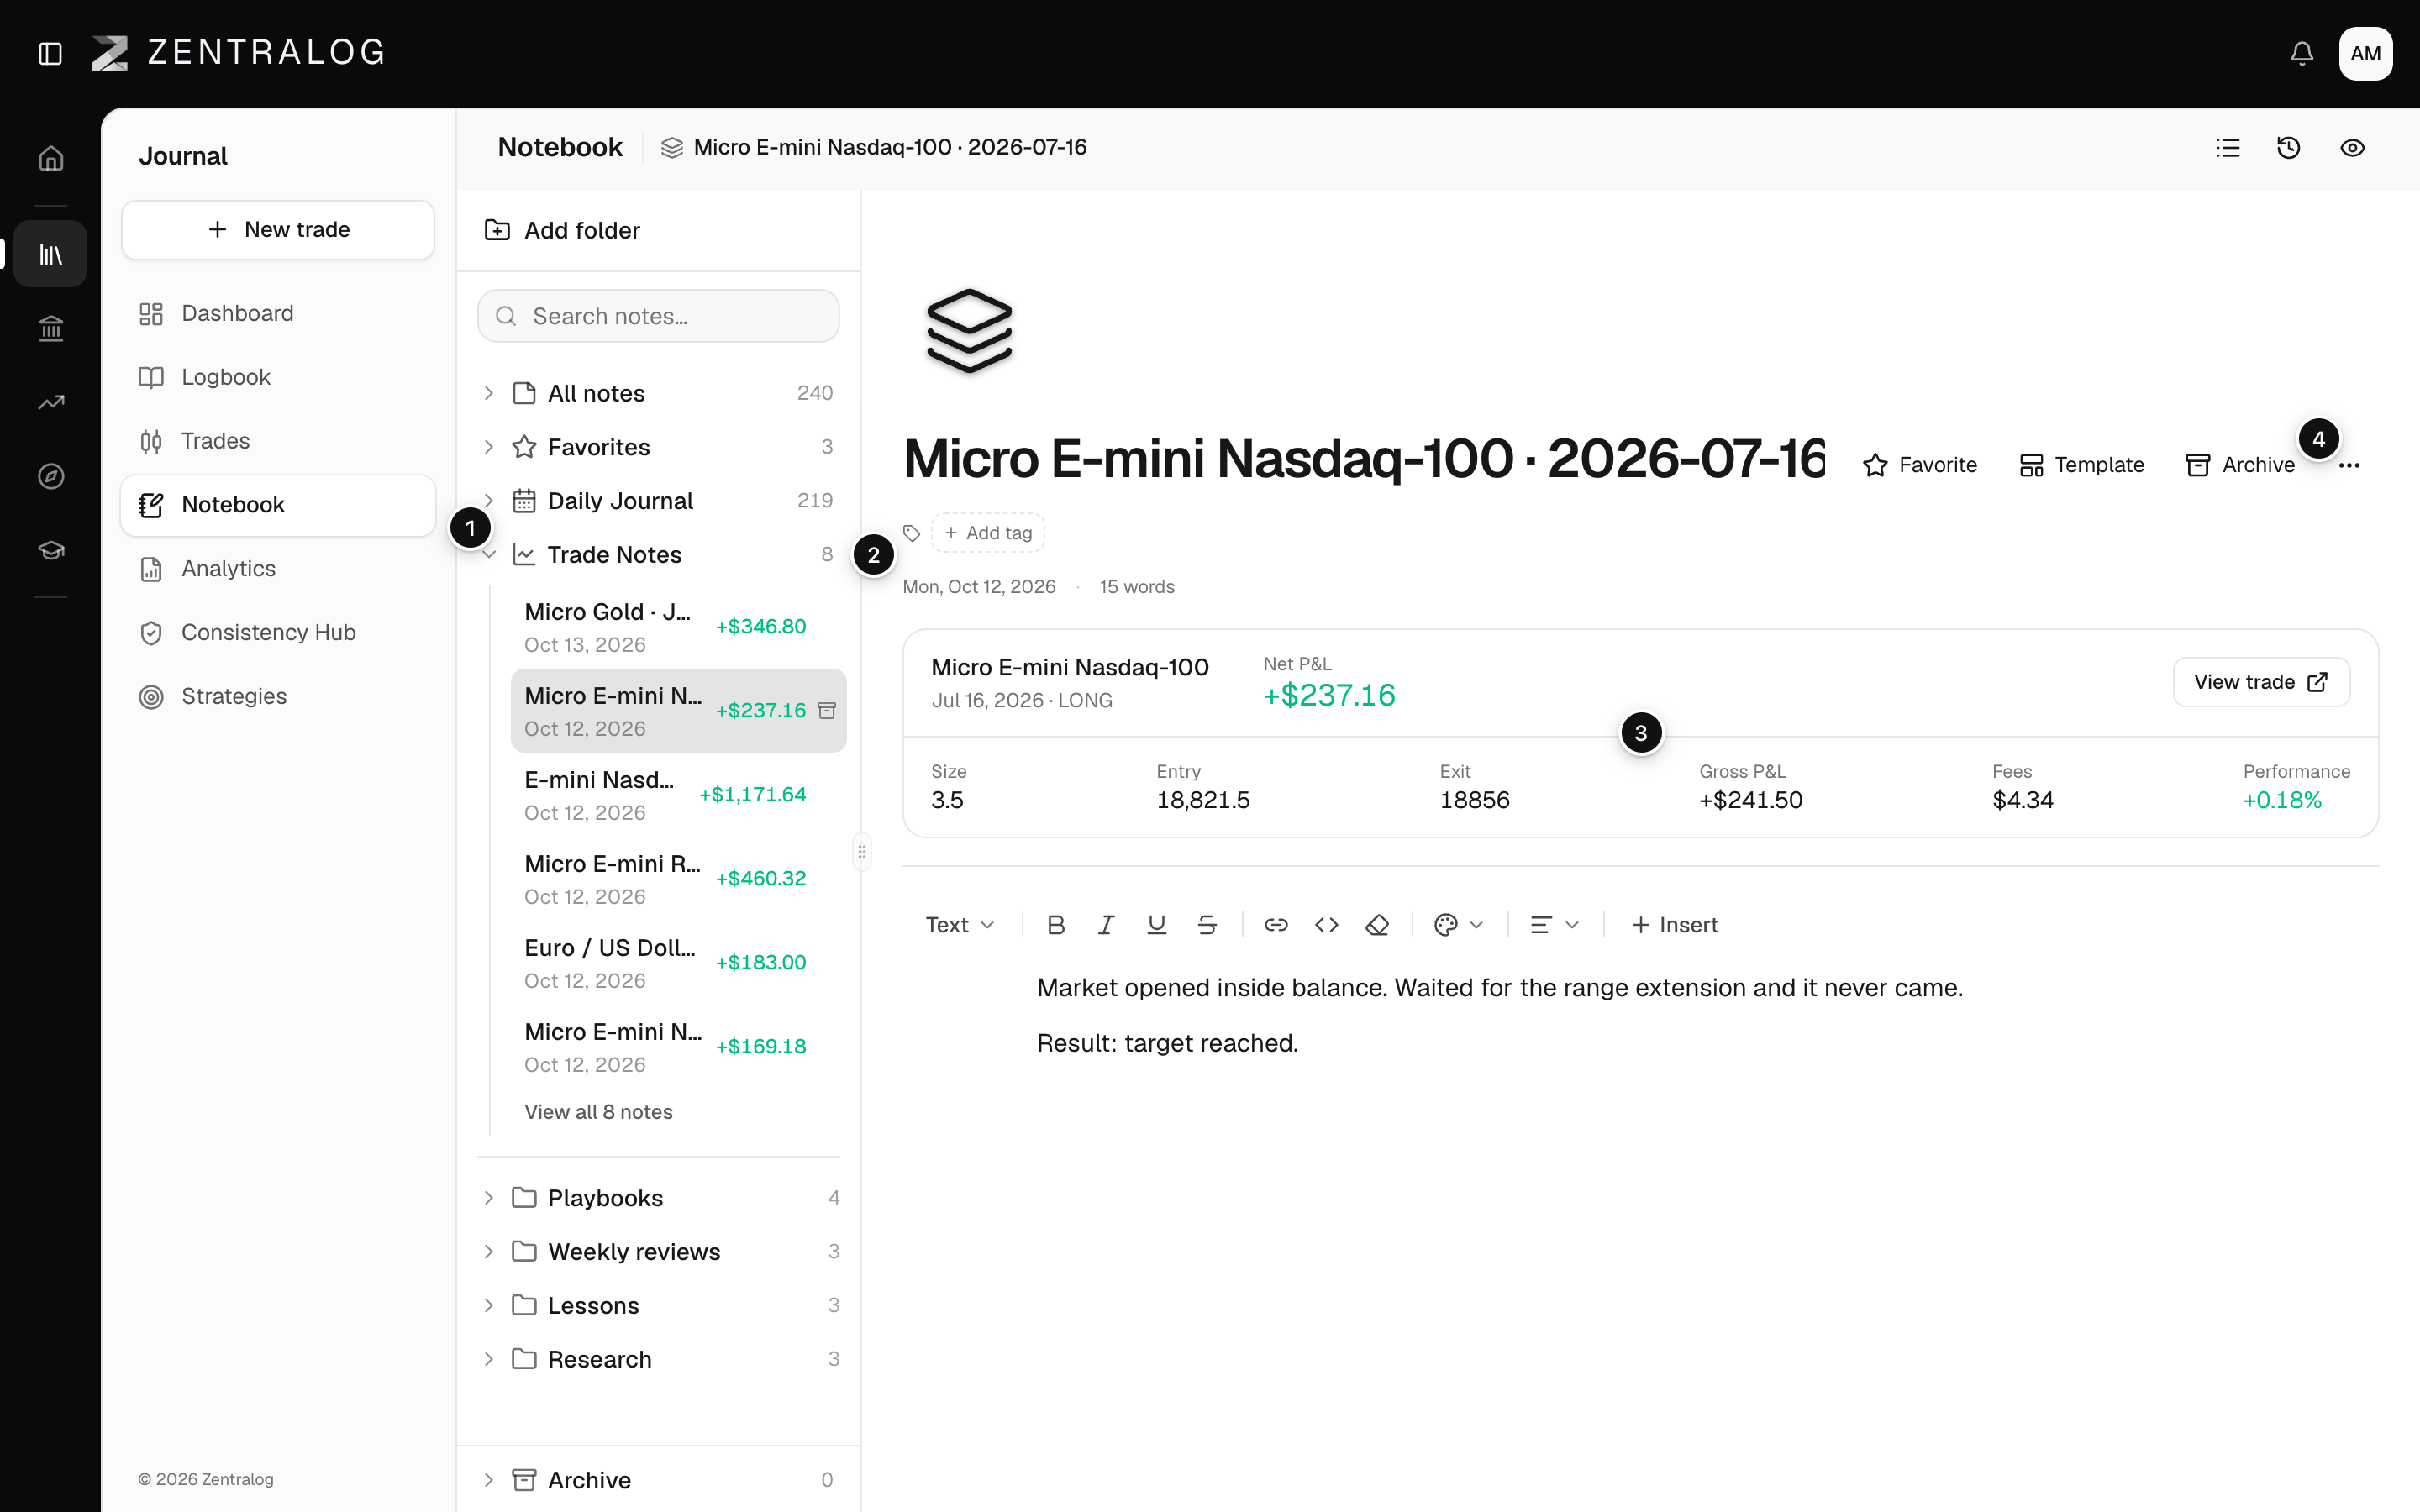Clear formatting with the eraser icon

pyautogui.click(x=1377, y=925)
